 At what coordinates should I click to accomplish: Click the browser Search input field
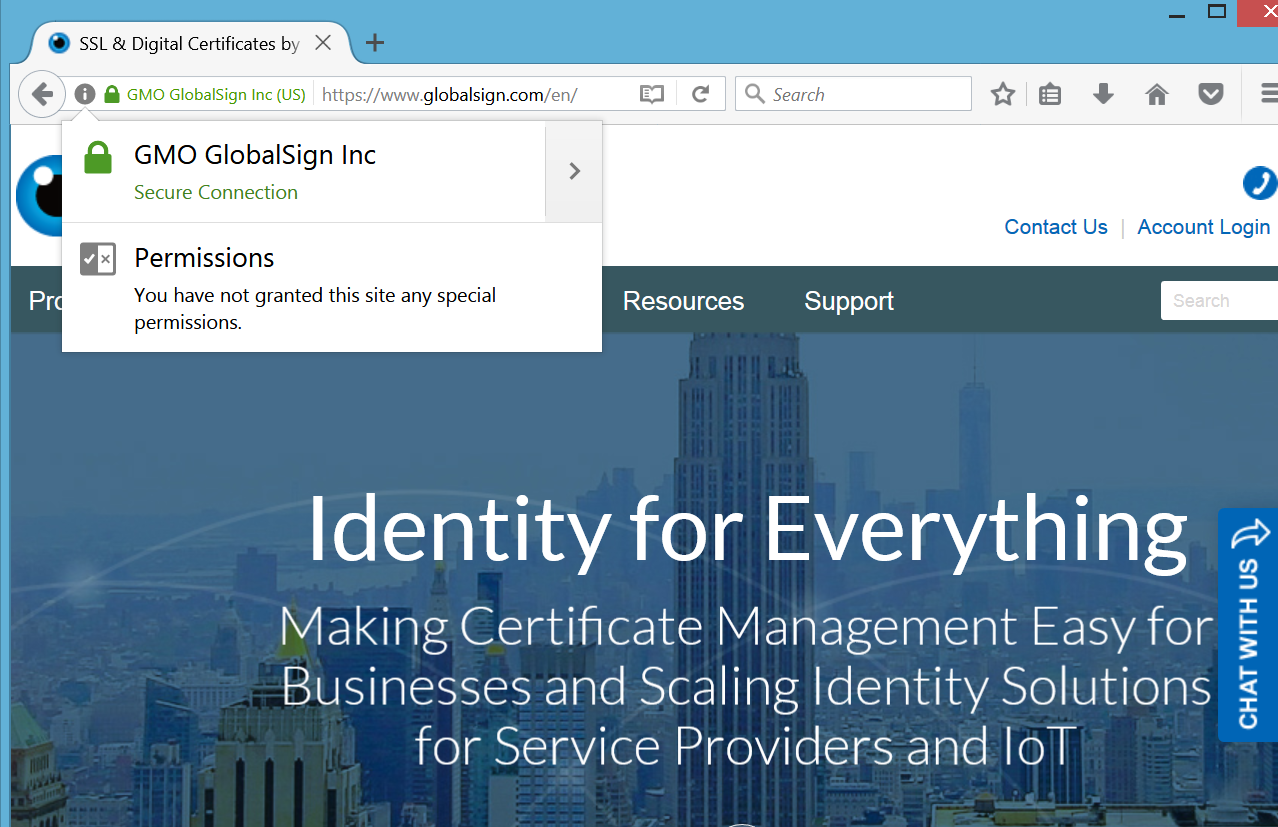[x=865, y=95]
